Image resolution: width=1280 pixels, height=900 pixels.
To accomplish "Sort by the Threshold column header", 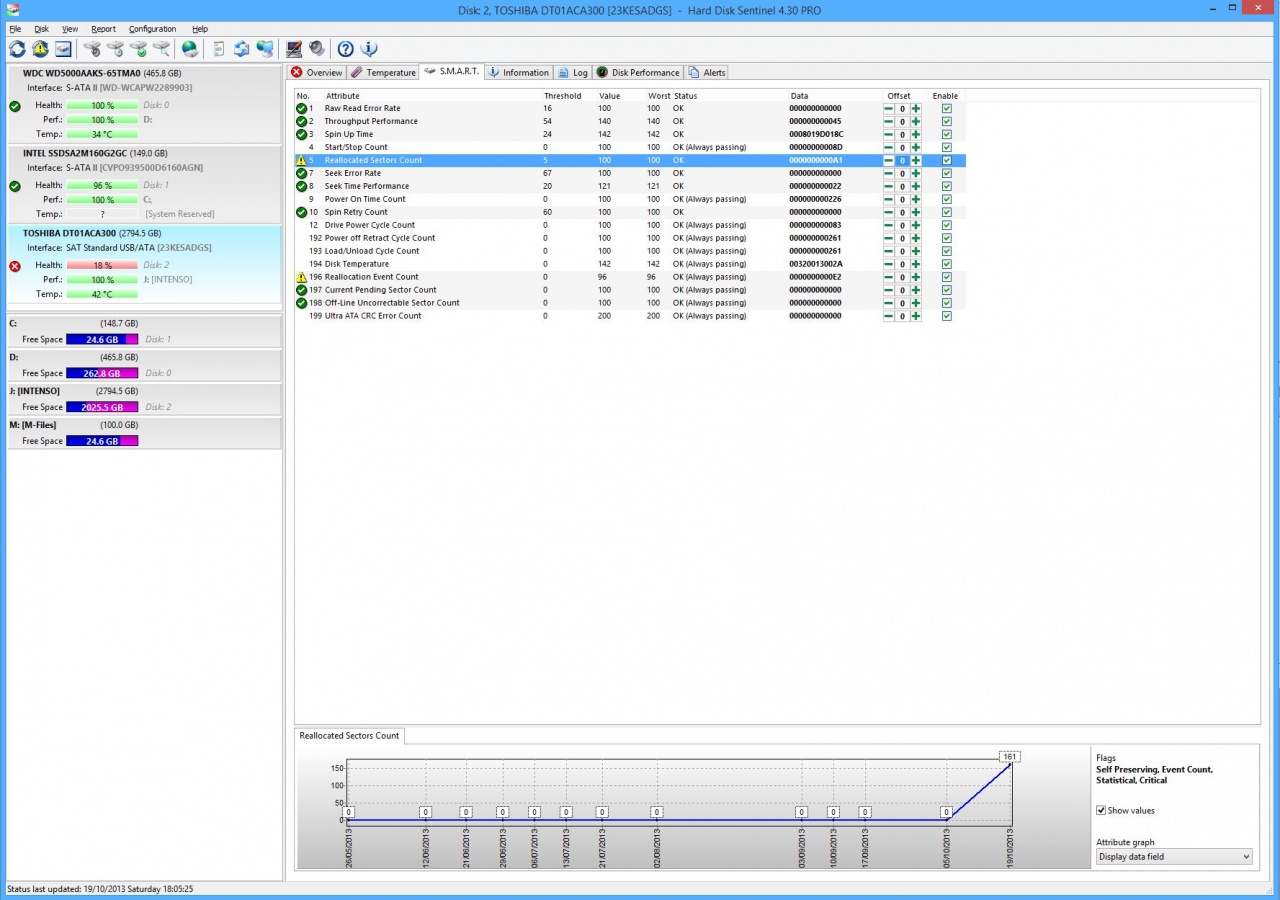I will tap(562, 96).
